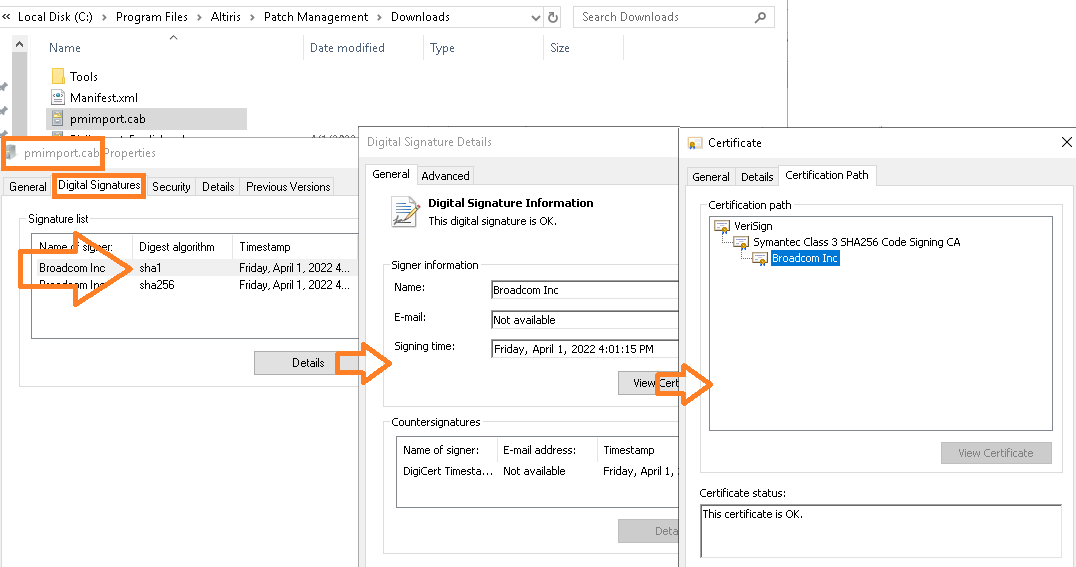Click the Patch Management breadcrumb chevron
Image resolution: width=1076 pixels, height=567 pixels.
click(378, 17)
